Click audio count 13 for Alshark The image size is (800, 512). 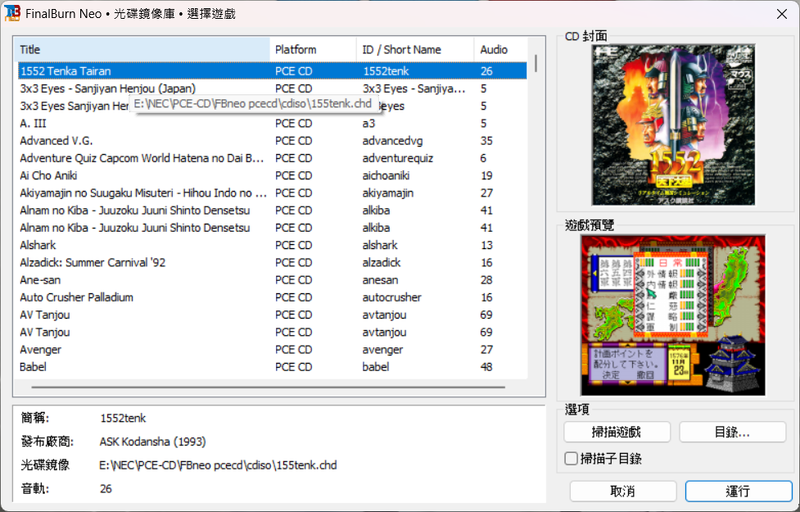point(486,245)
